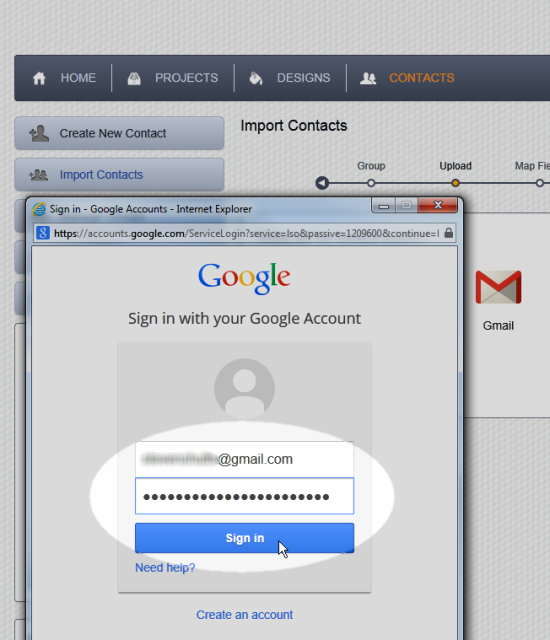Click the Contacts people icon
The width and height of the screenshot is (550, 640).
tap(368, 78)
